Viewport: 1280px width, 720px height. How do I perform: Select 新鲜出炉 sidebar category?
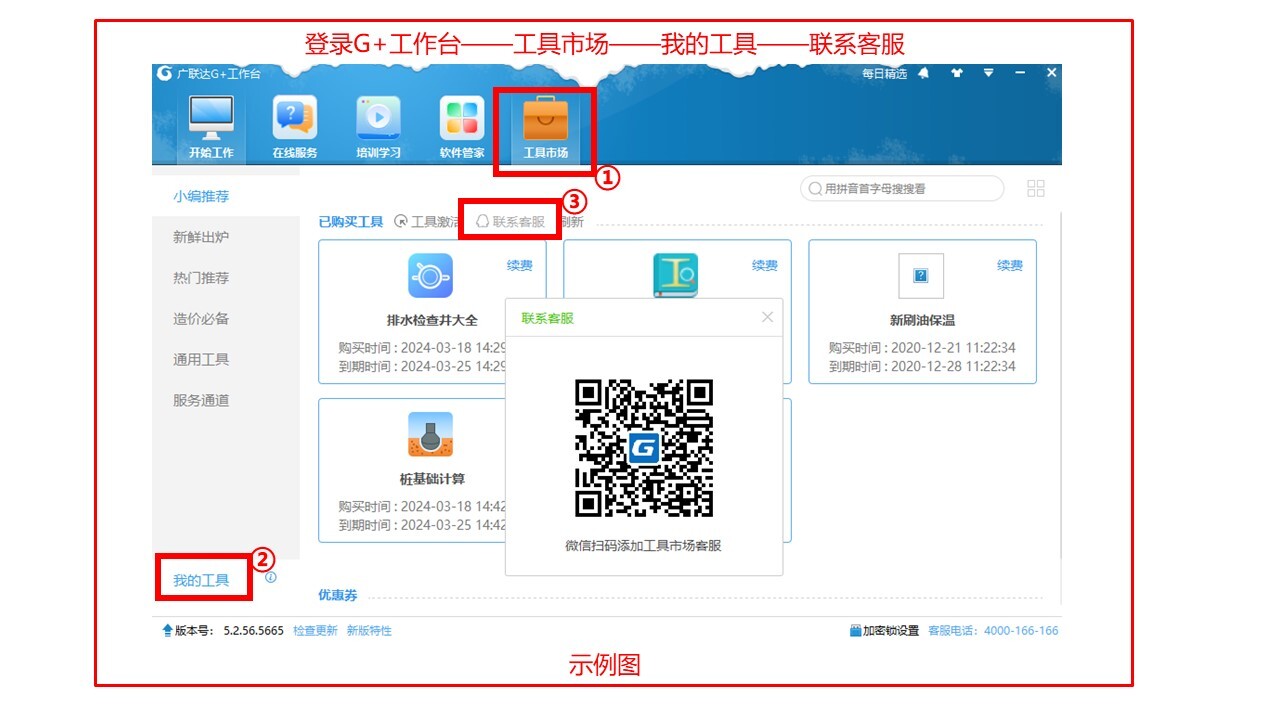(201, 237)
